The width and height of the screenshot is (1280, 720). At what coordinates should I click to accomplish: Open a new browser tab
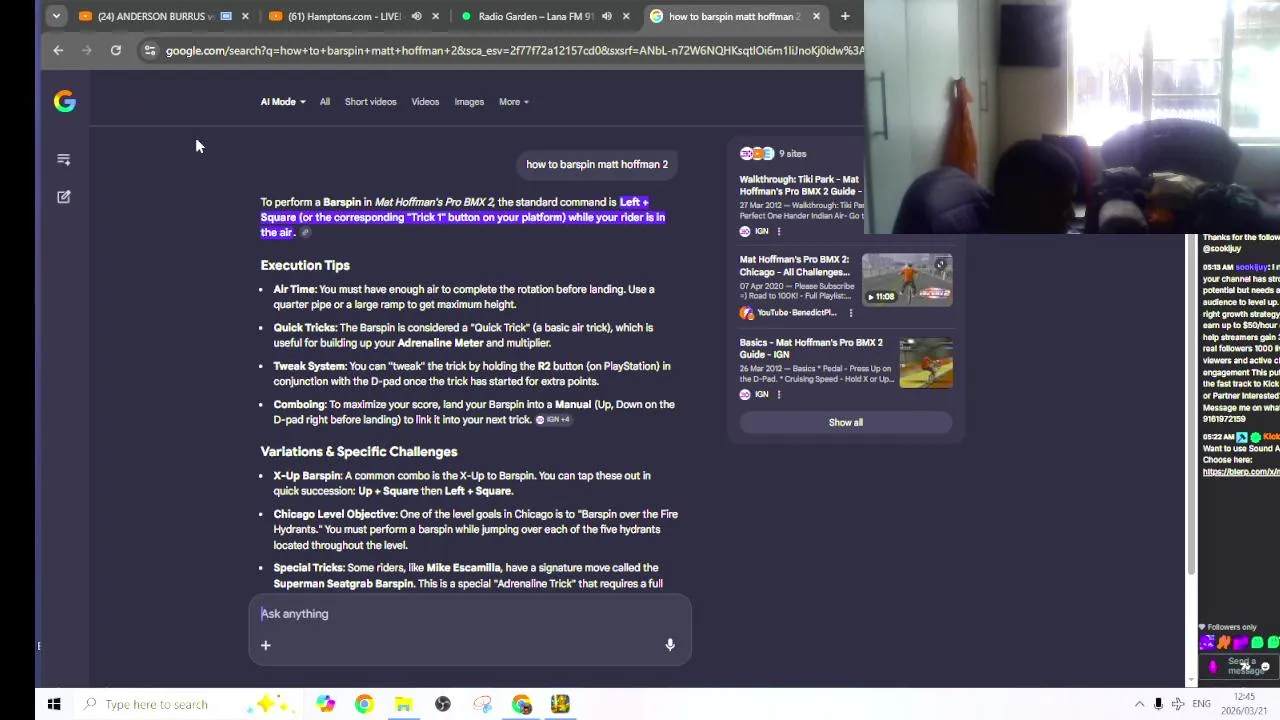coord(845,16)
